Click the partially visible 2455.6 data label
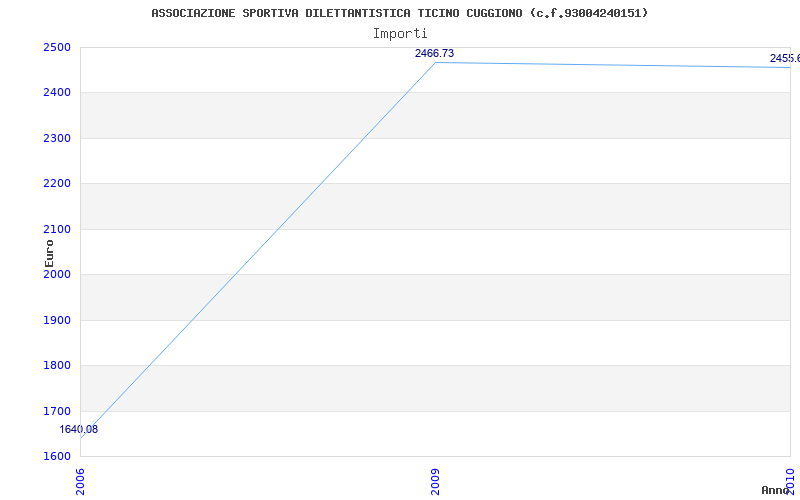The height and width of the screenshot is (500, 800). click(x=785, y=58)
